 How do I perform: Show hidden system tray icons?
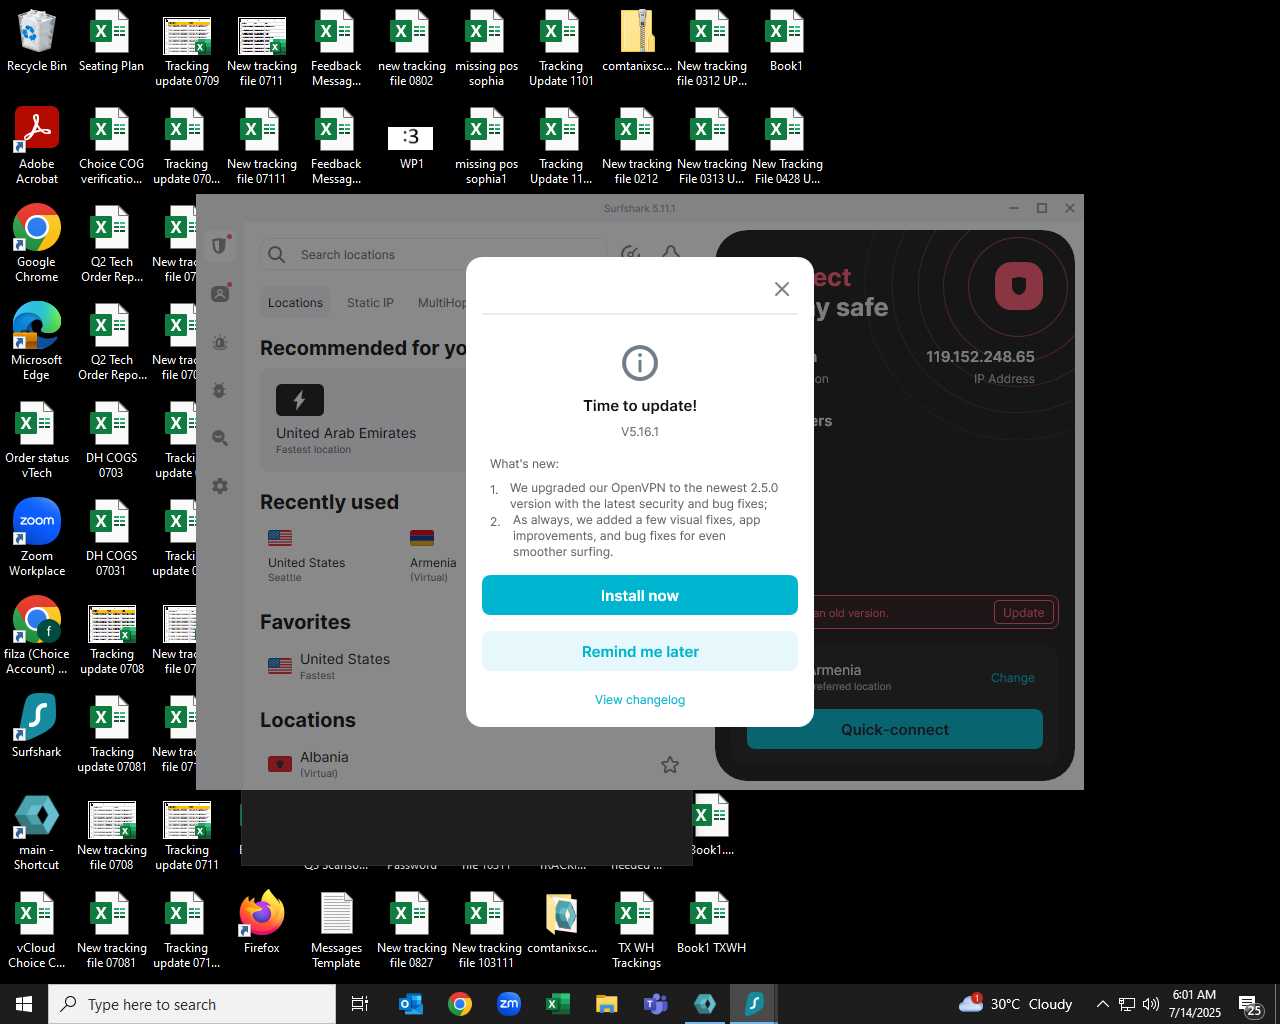pyautogui.click(x=1102, y=1004)
